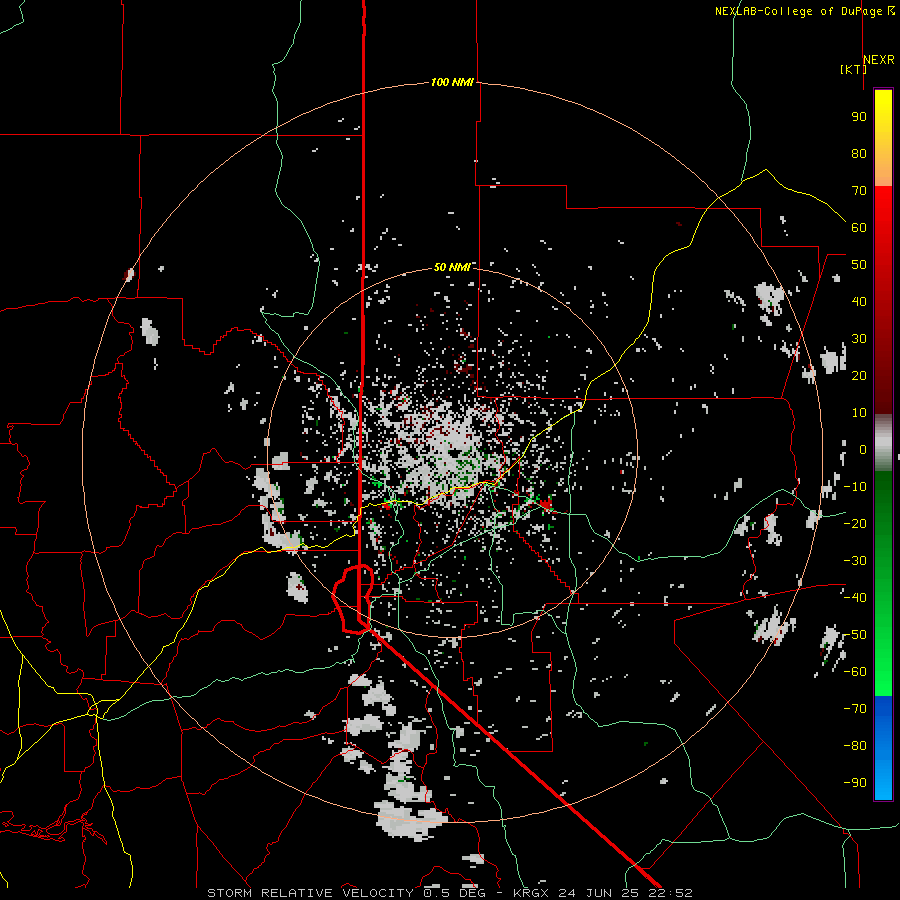Click the 0 value on velocity scale

pos(863,449)
